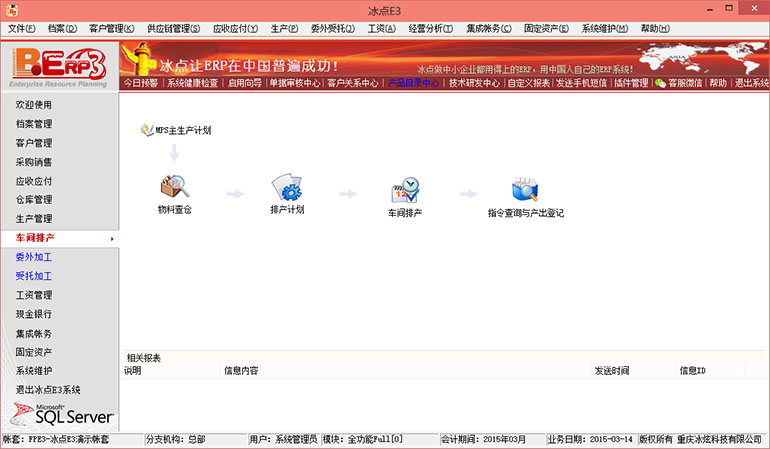Image resolution: width=770 pixels, height=449 pixels.
Task: Select 现金银行 in the sidebar
Action: [x=33, y=314]
